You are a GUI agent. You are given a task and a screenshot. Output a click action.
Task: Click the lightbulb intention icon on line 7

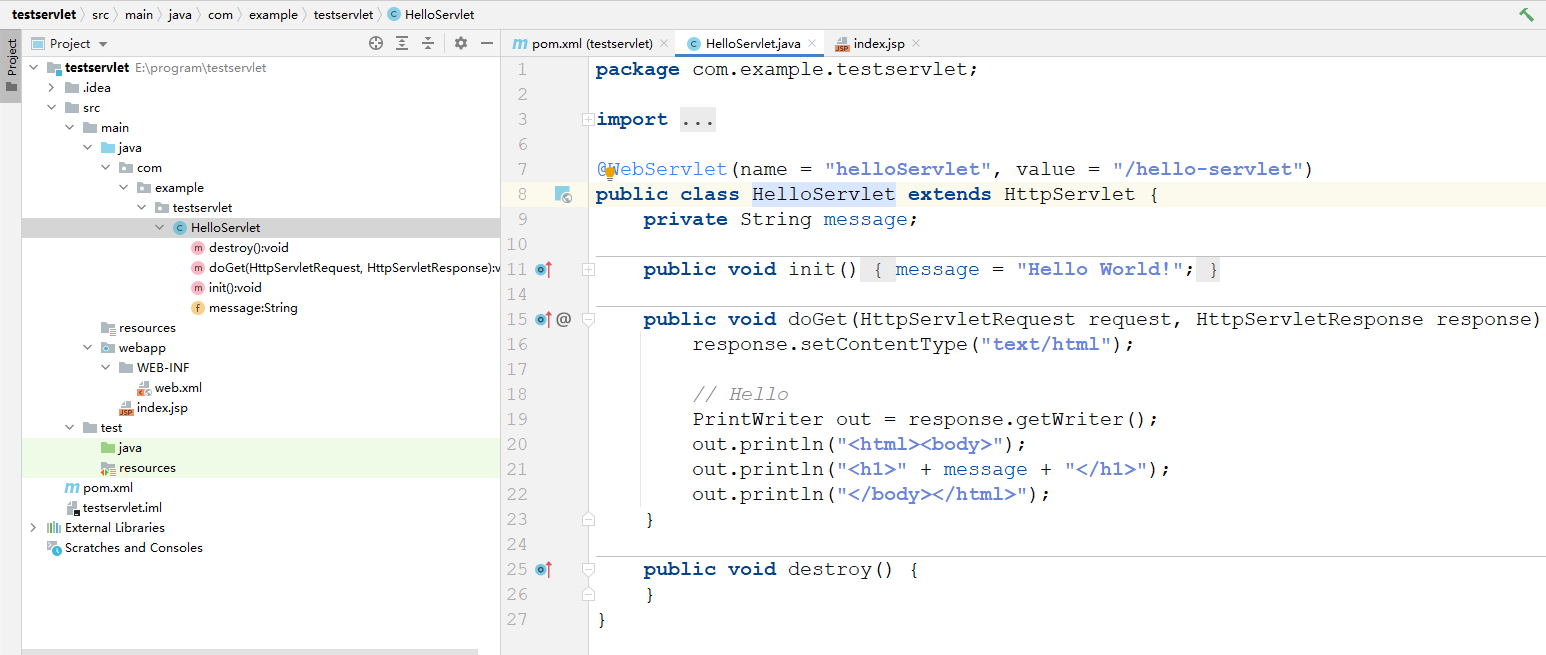coord(610,173)
